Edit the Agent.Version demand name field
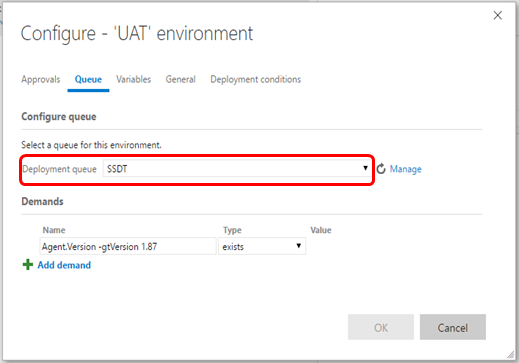This screenshot has height=363, width=519. 128,246
